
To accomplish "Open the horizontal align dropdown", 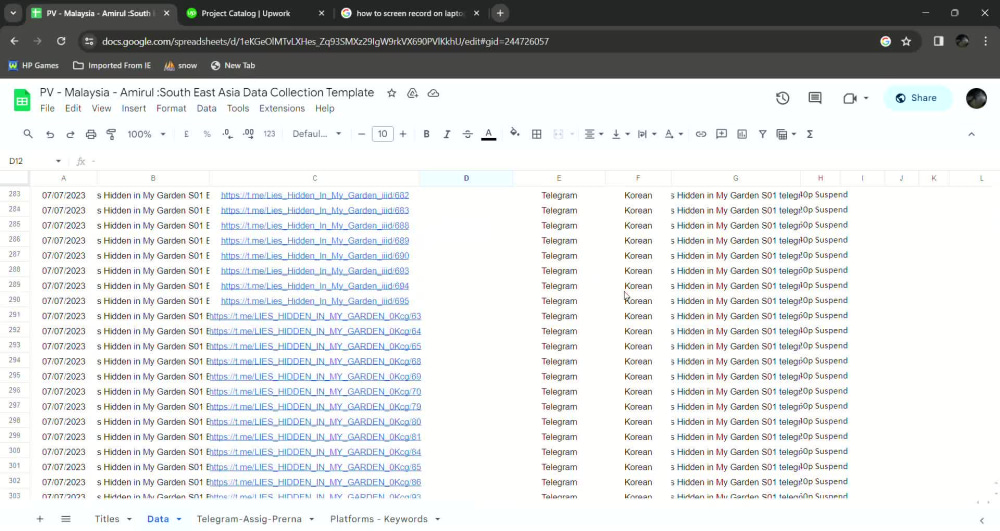I will point(593,134).
